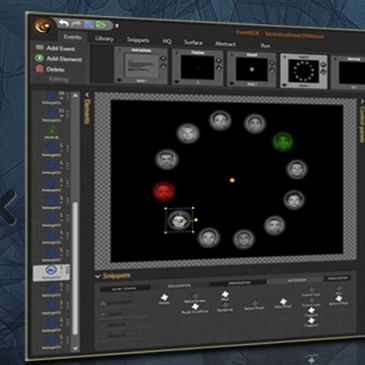Select the Fixation event thumbnail

198,68
